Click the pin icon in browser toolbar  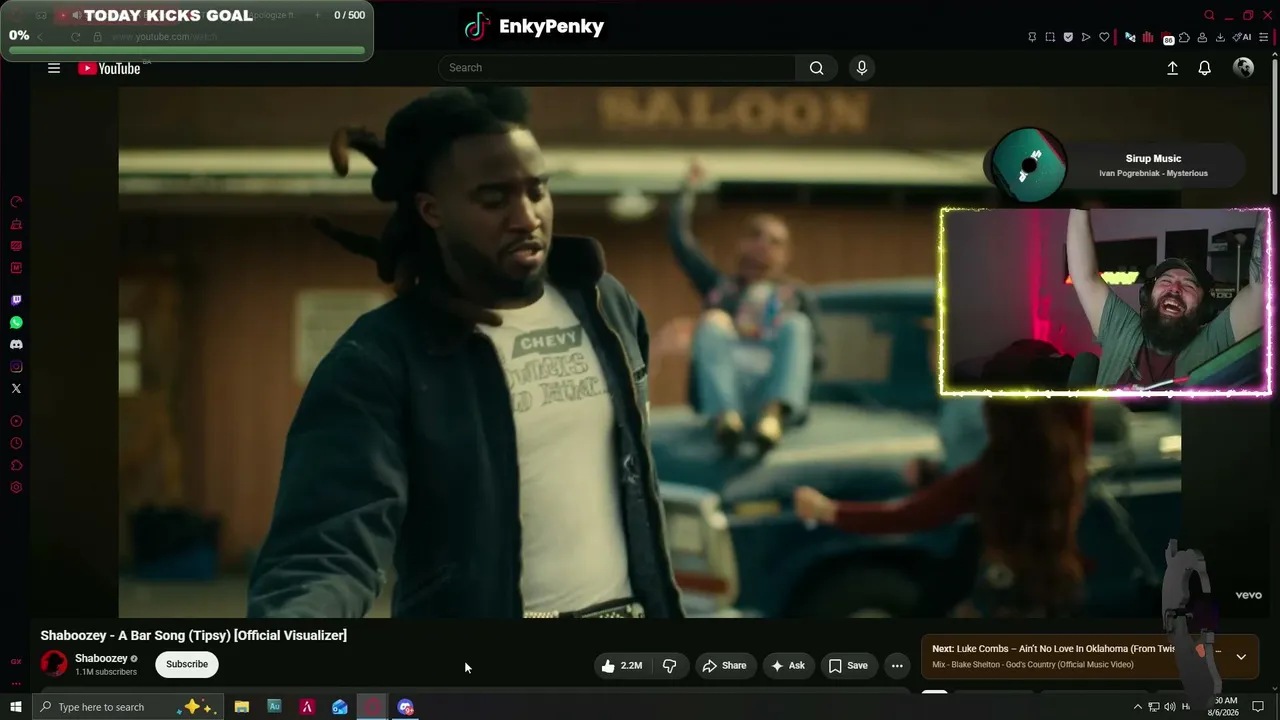[1032, 37]
